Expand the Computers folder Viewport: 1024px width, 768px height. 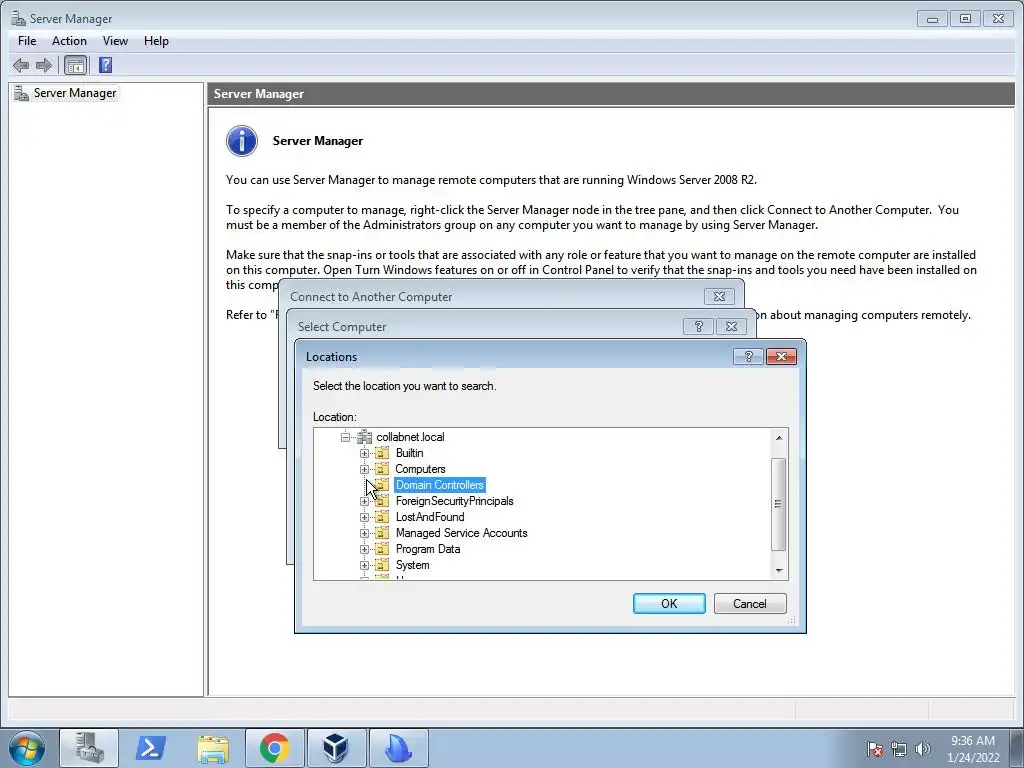[364, 469]
